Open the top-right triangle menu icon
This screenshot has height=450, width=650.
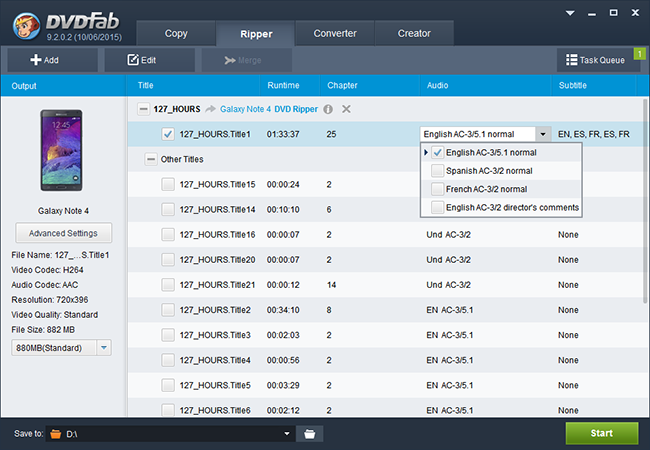(x=570, y=13)
